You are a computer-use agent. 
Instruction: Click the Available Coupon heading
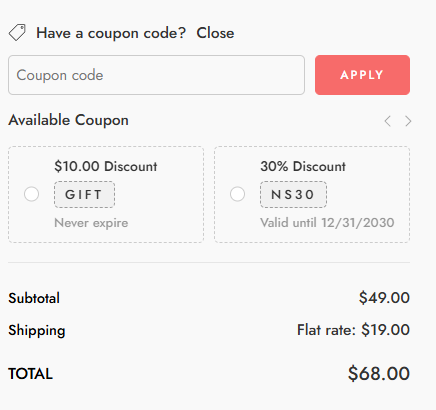pyautogui.click(x=68, y=120)
